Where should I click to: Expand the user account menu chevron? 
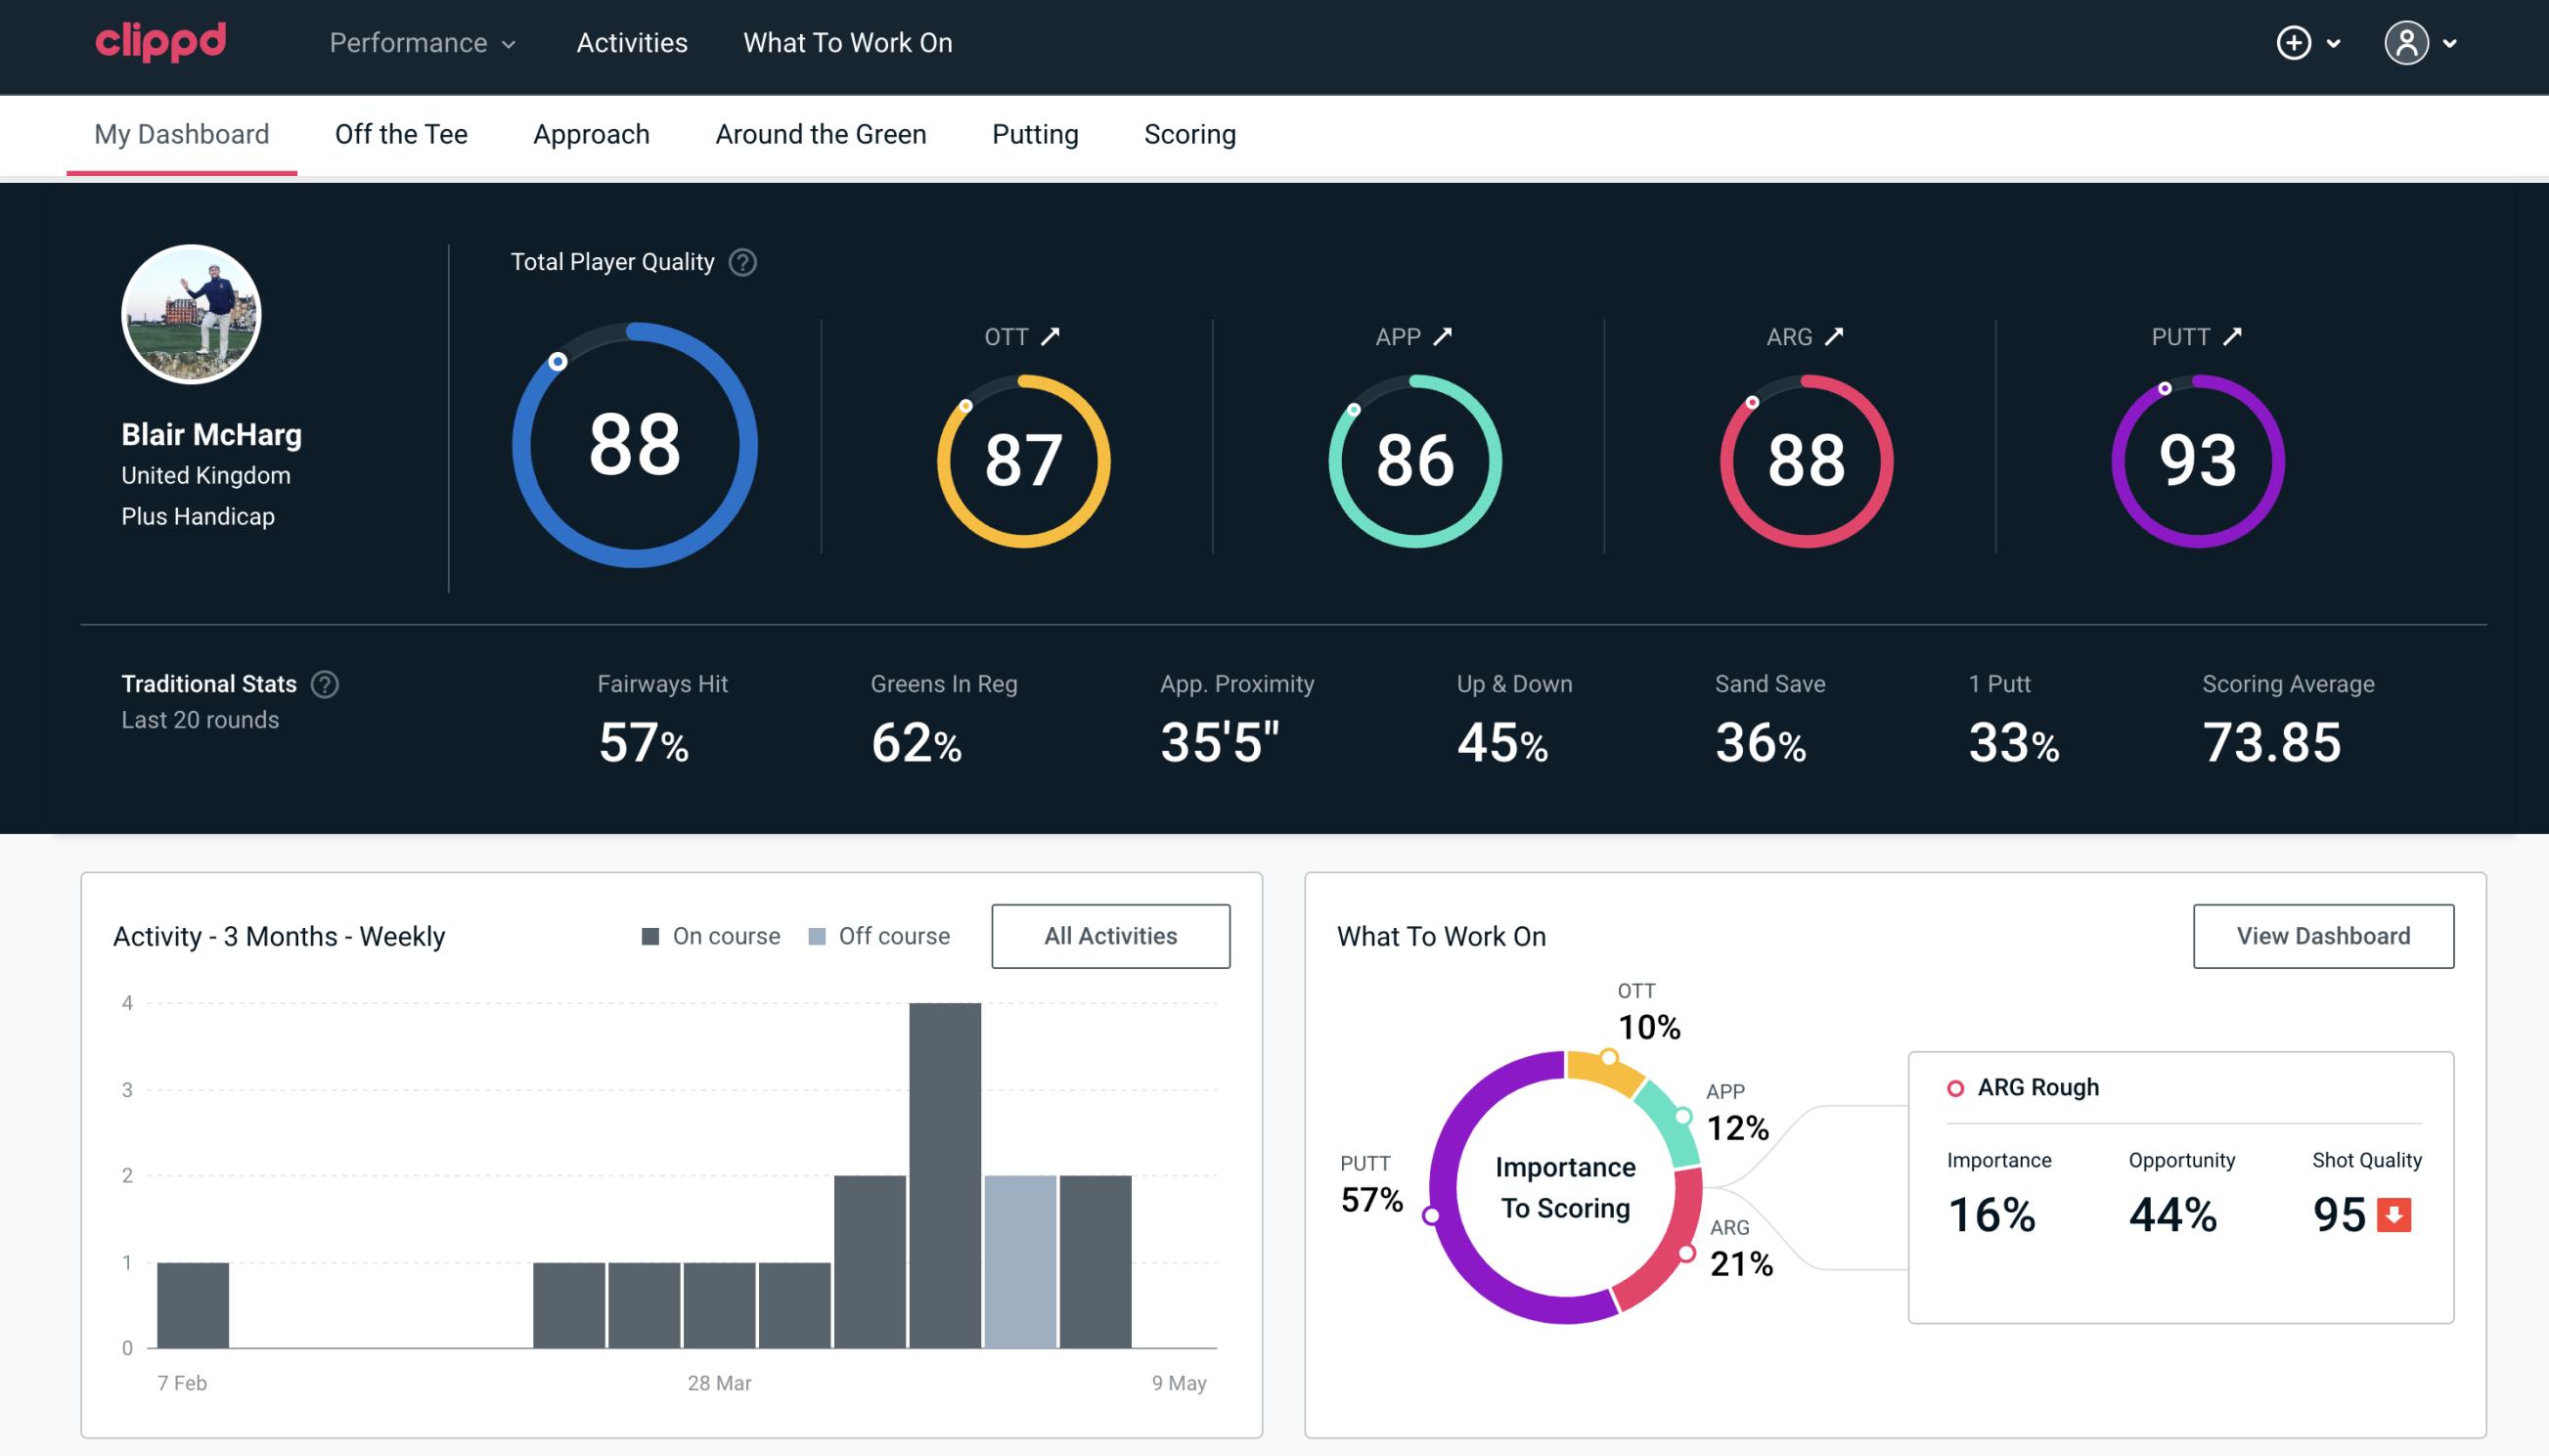(x=2451, y=44)
